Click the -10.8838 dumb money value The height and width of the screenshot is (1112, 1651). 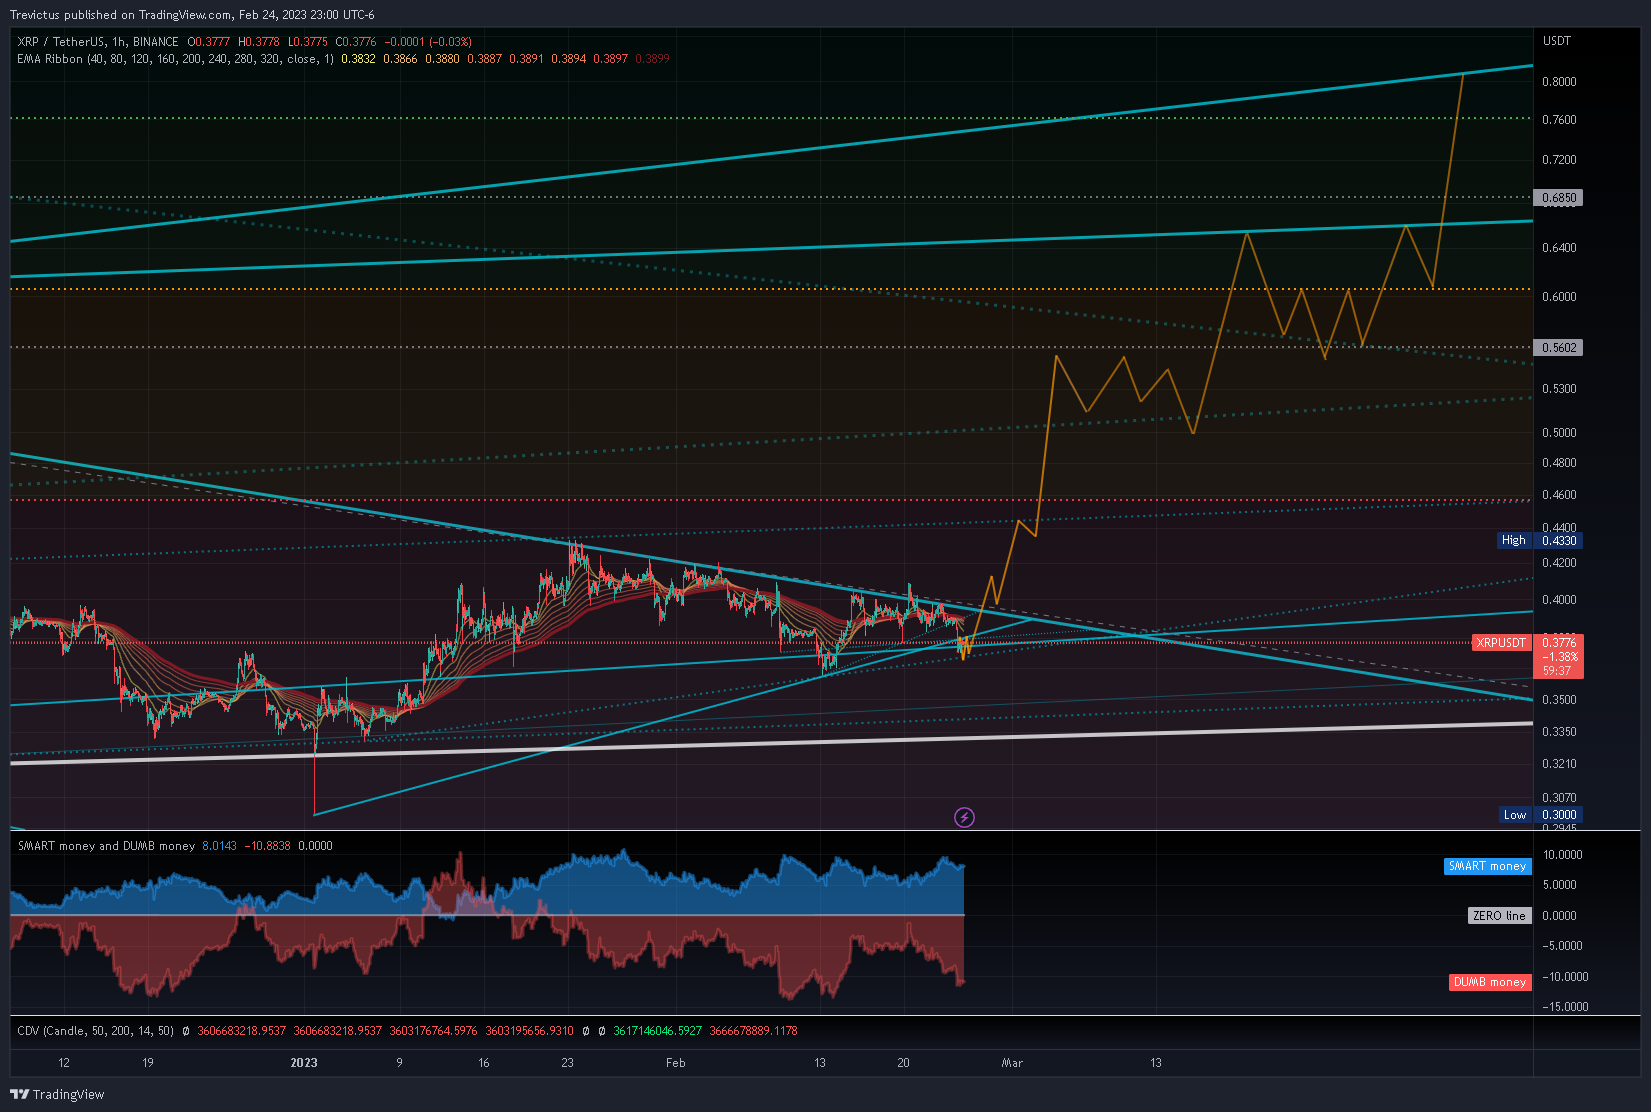(267, 846)
